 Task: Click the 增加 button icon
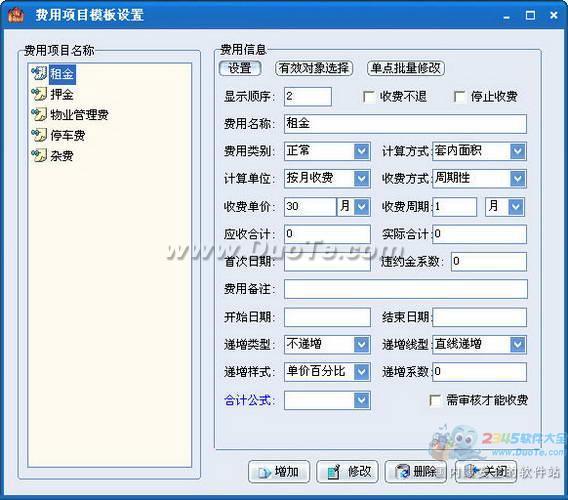pos(264,472)
